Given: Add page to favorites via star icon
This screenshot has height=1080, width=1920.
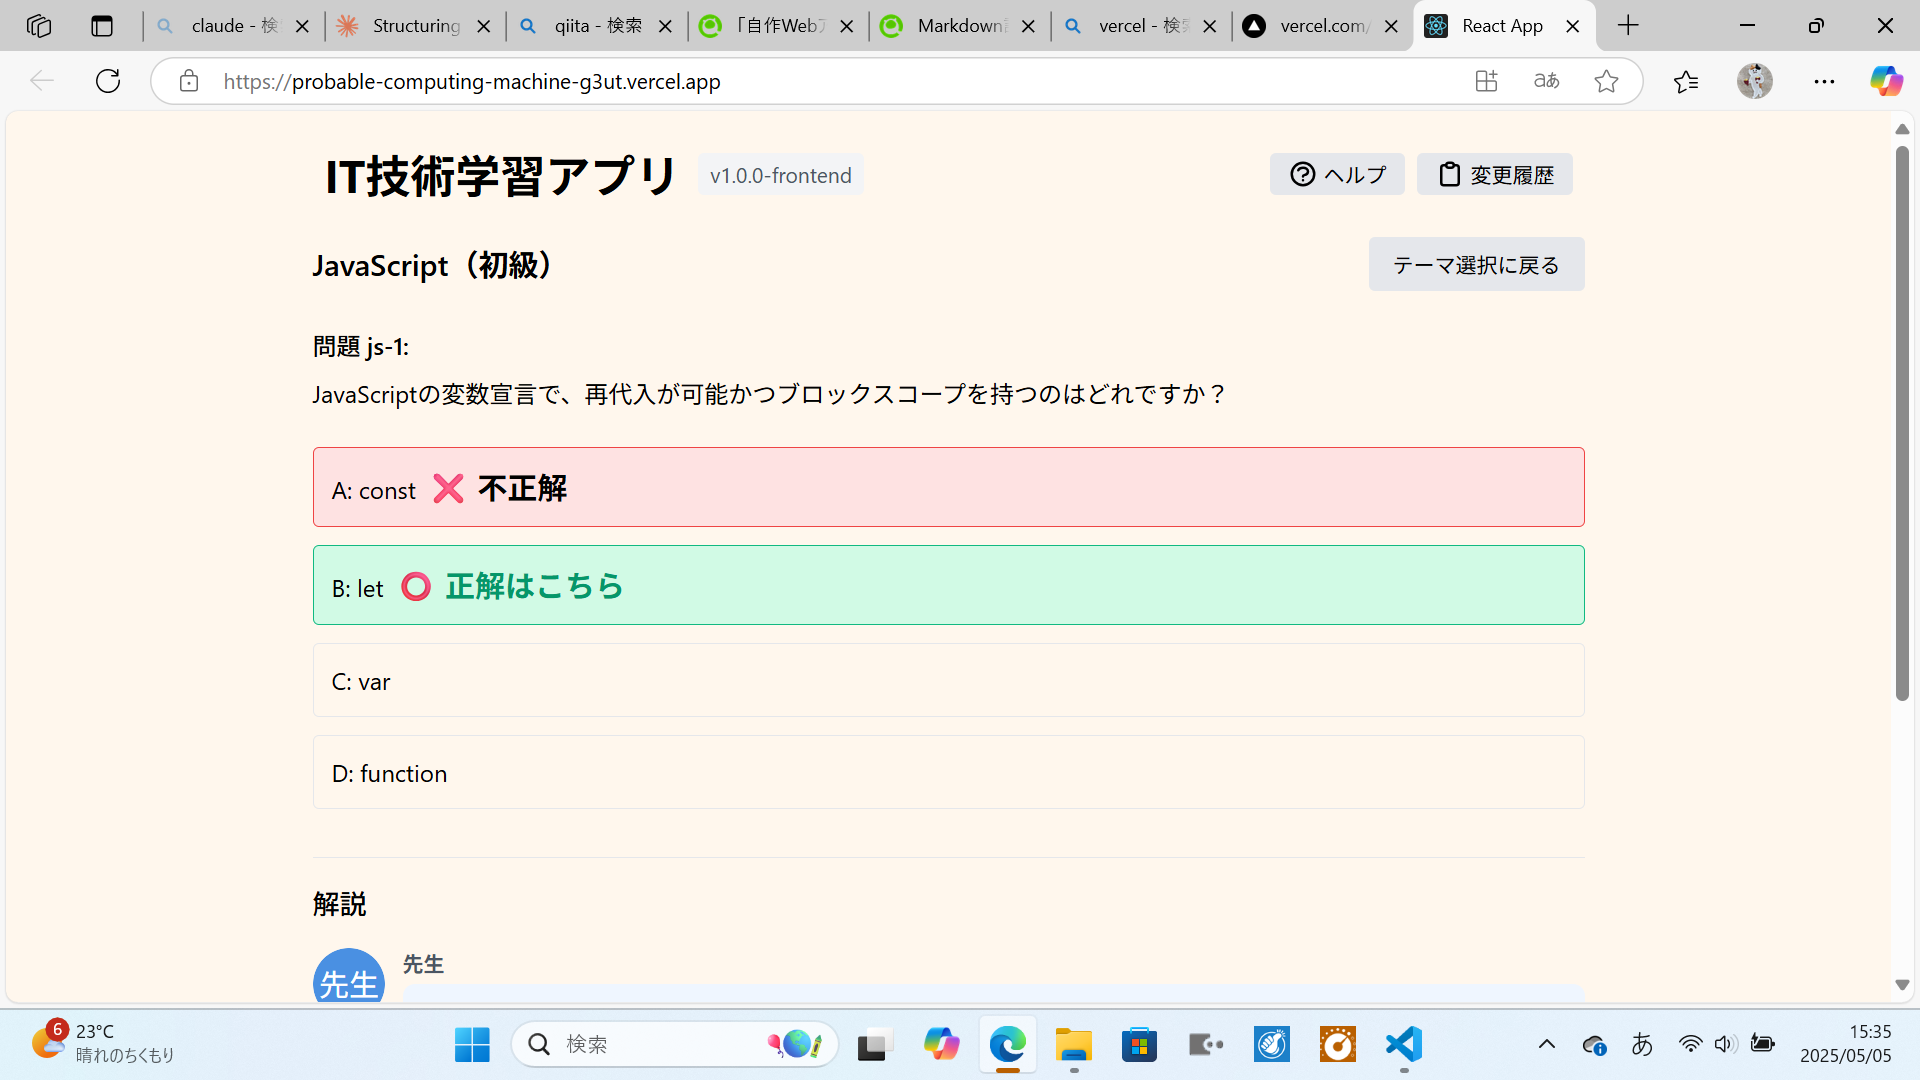Looking at the screenshot, I should 1606,81.
